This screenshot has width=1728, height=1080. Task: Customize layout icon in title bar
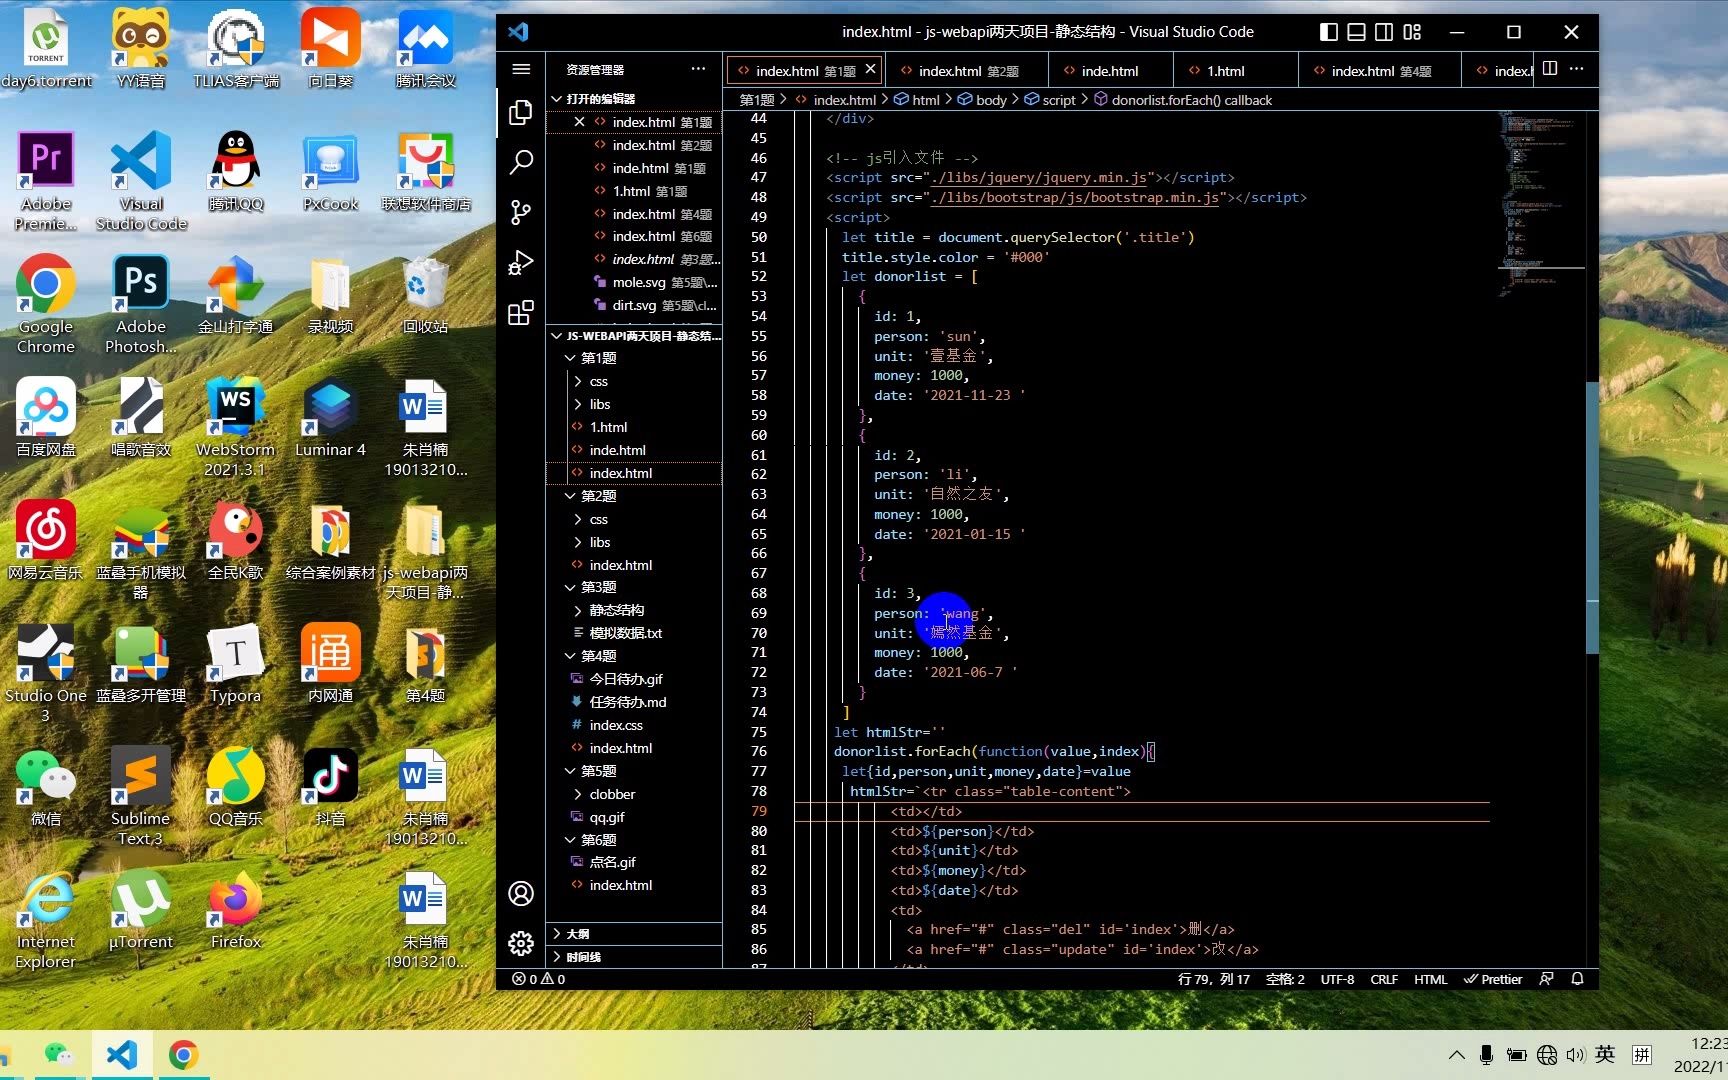[1412, 32]
